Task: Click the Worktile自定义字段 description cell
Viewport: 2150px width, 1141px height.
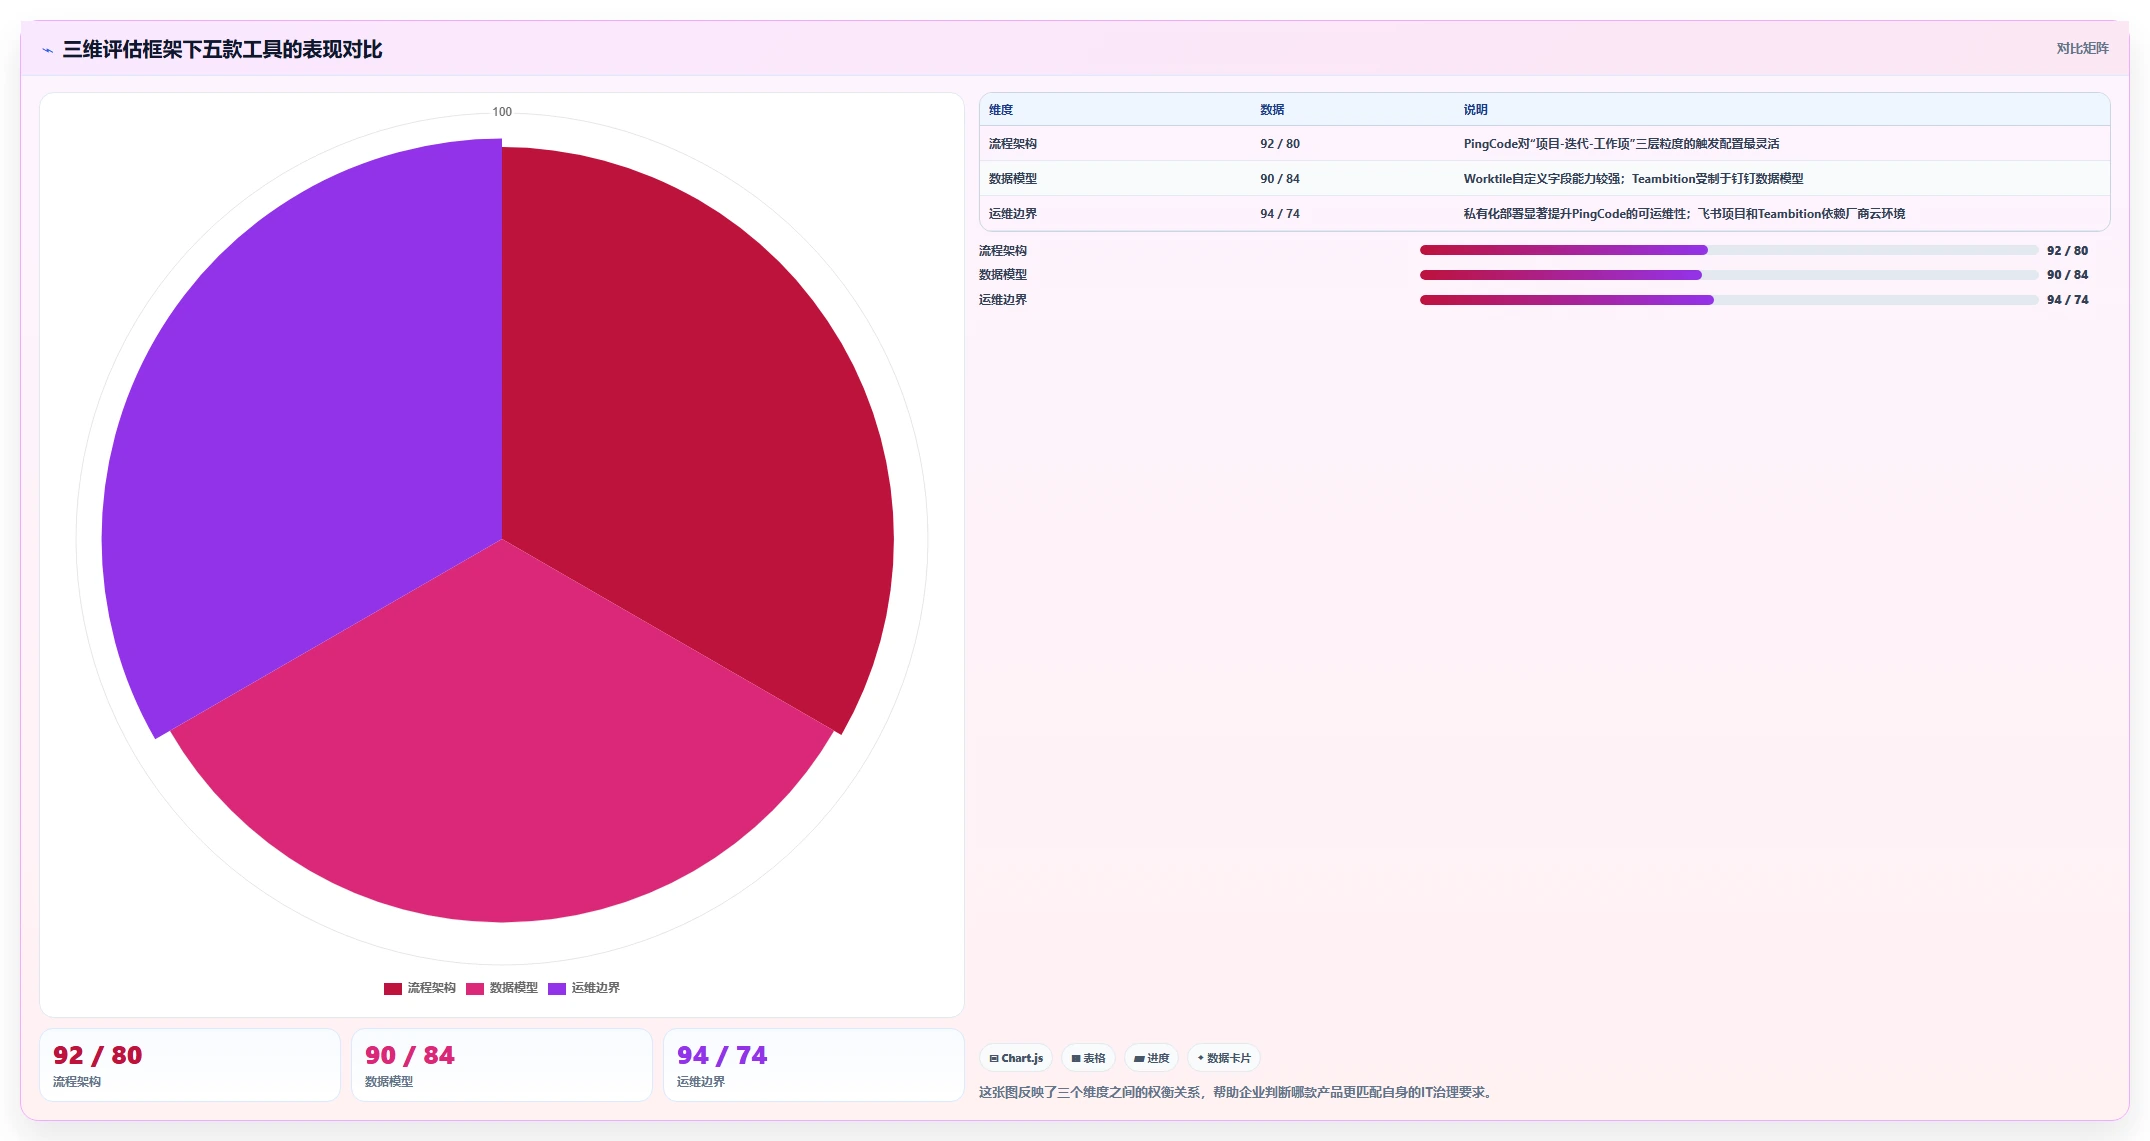Action: (x=1634, y=179)
